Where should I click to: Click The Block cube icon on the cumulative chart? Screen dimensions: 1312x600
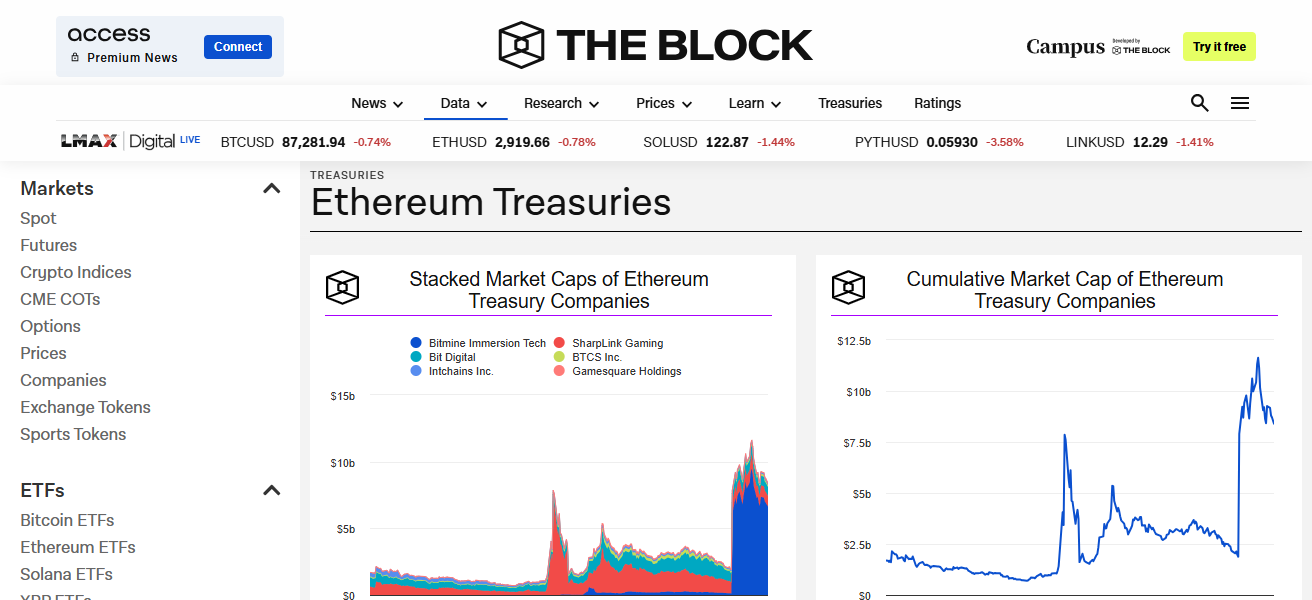848,288
